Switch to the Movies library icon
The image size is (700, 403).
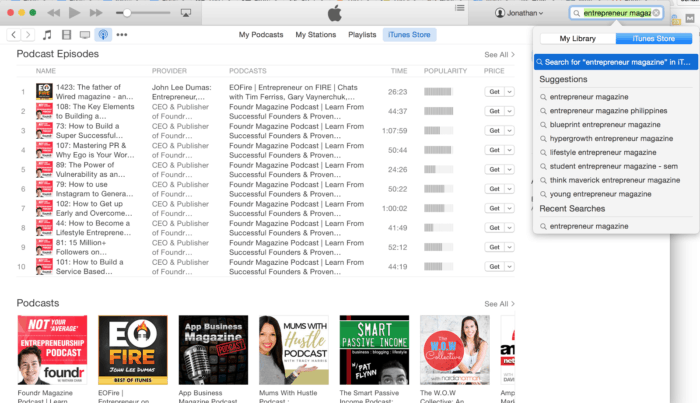click(x=67, y=34)
